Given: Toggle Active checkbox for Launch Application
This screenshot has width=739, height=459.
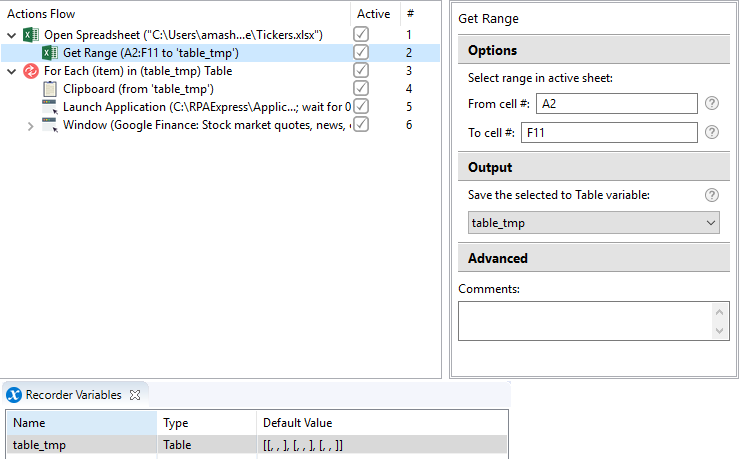Looking at the screenshot, I should pos(361,106).
